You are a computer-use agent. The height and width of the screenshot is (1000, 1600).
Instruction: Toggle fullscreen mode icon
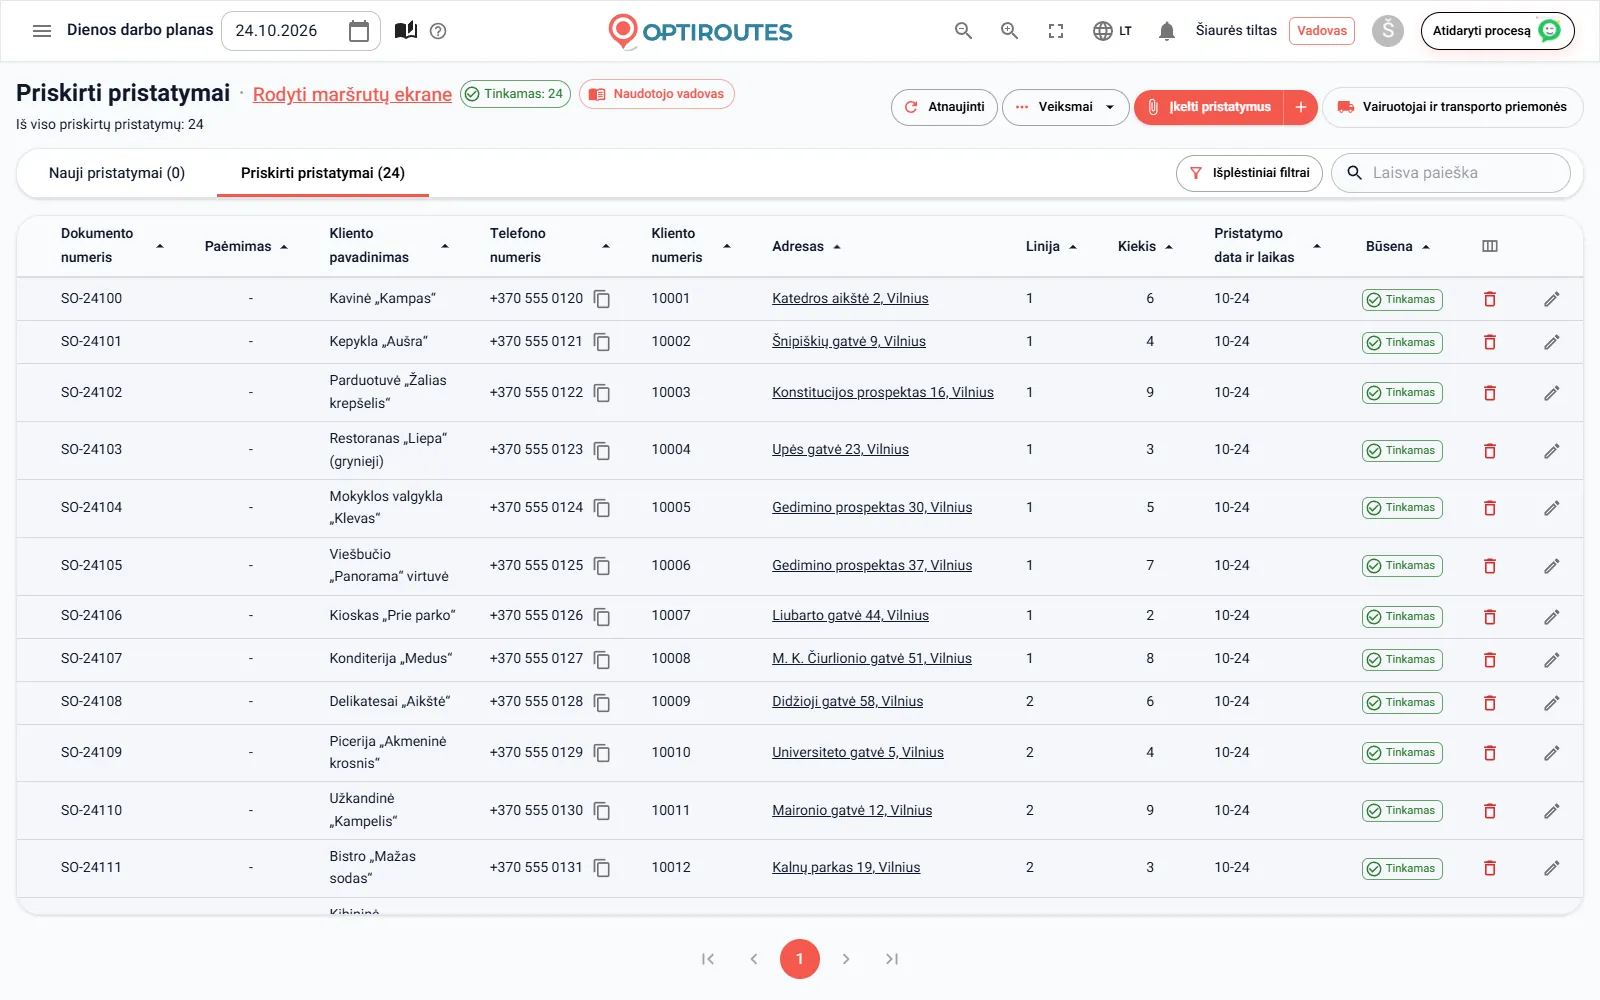point(1056,31)
